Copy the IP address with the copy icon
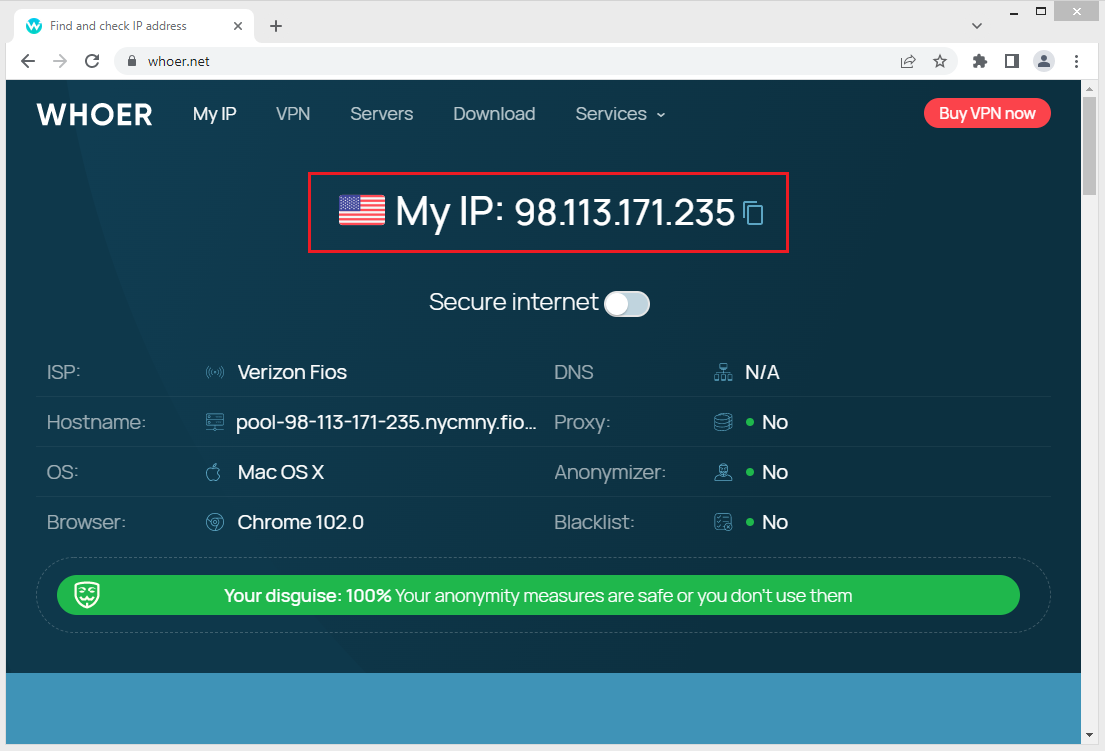Viewport: 1105px width, 751px height. tap(753, 213)
